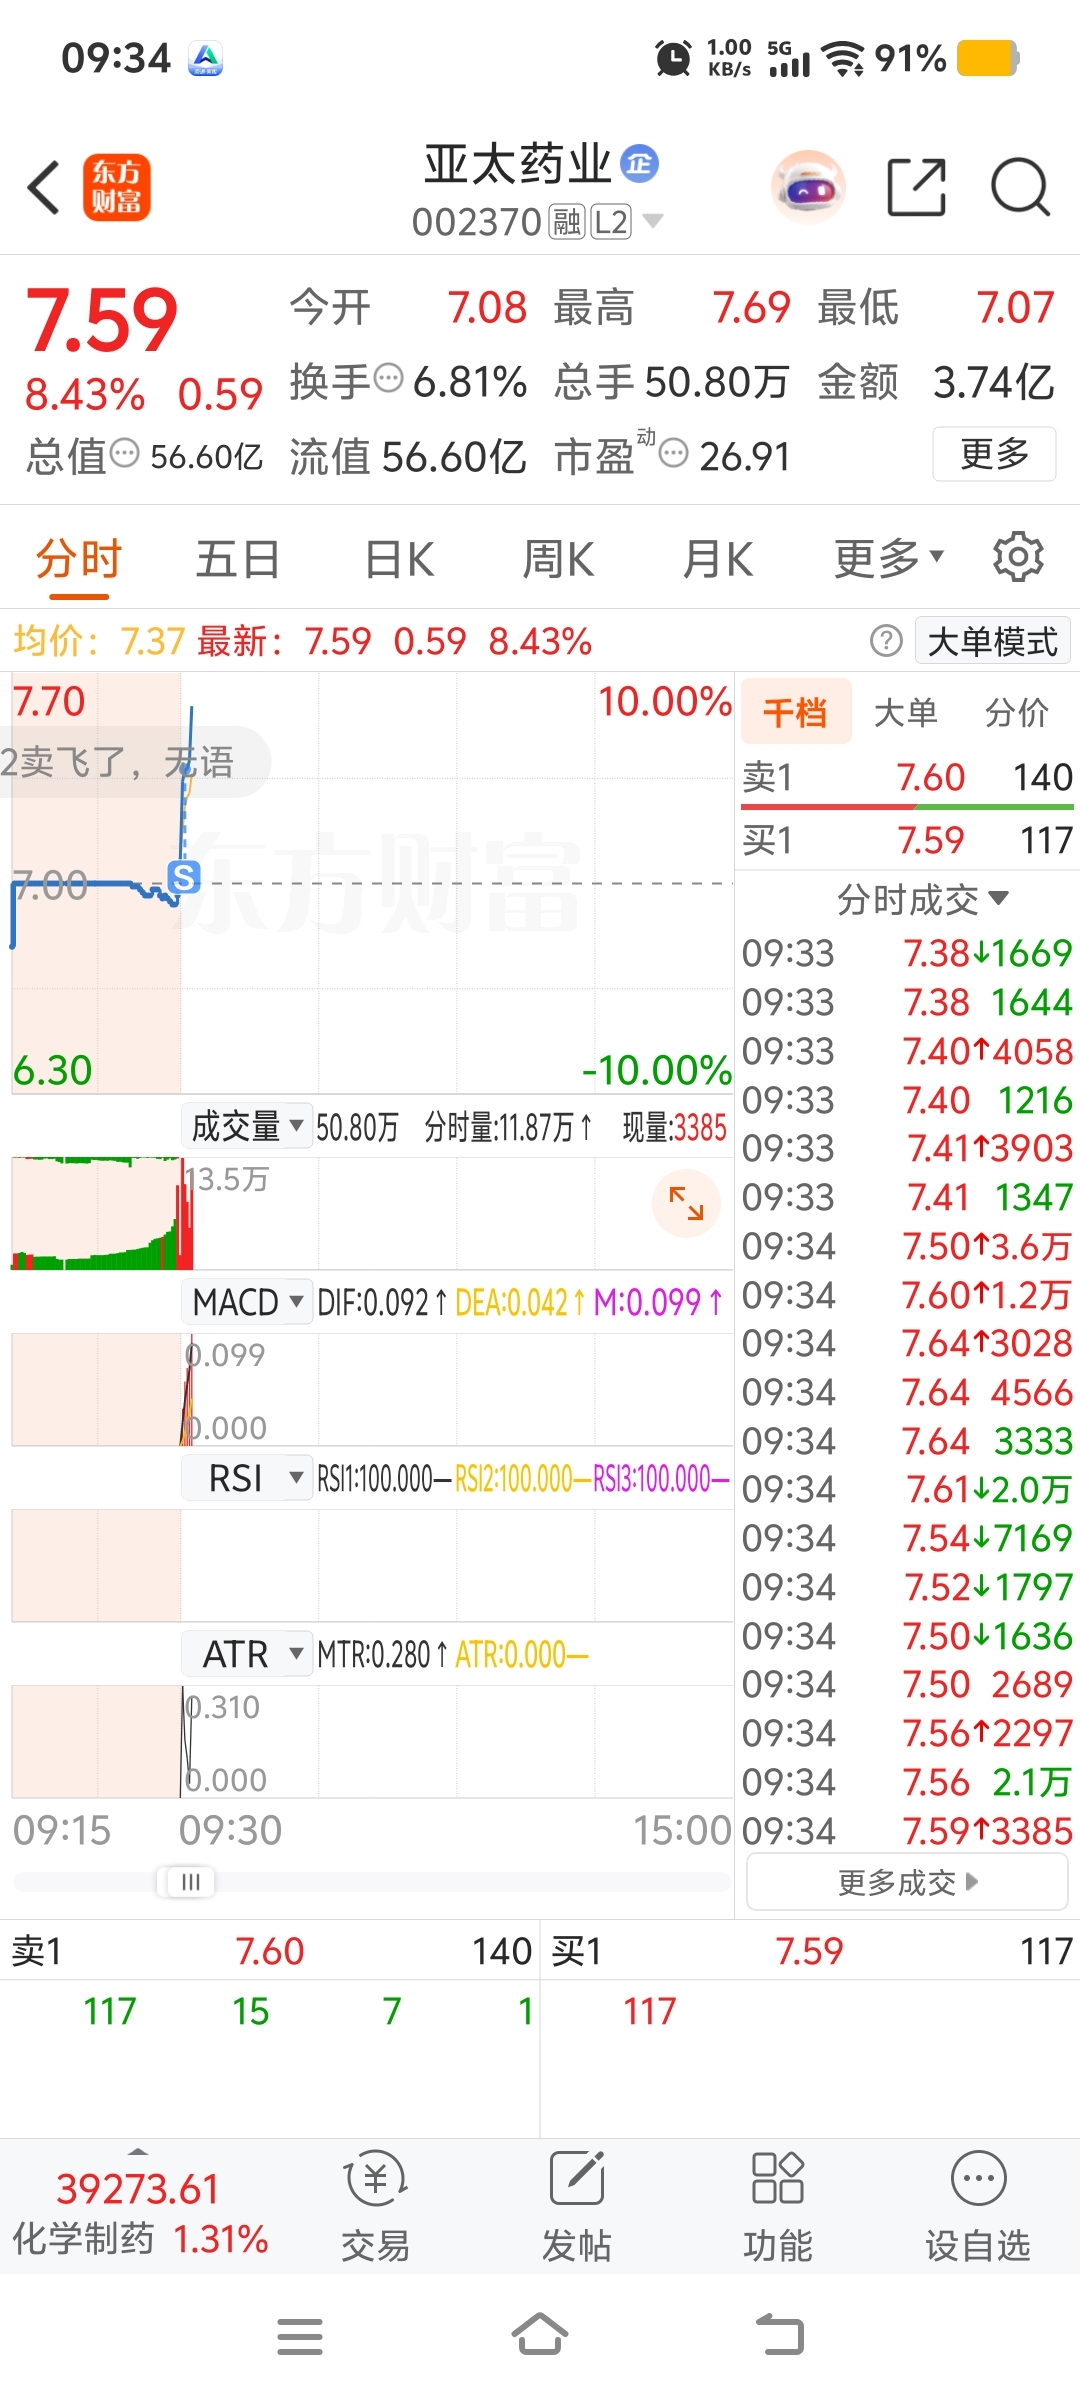
Task: Tap the 化学制药 sector index ticker
Action: pyautogui.click(x=140, y=2212)
